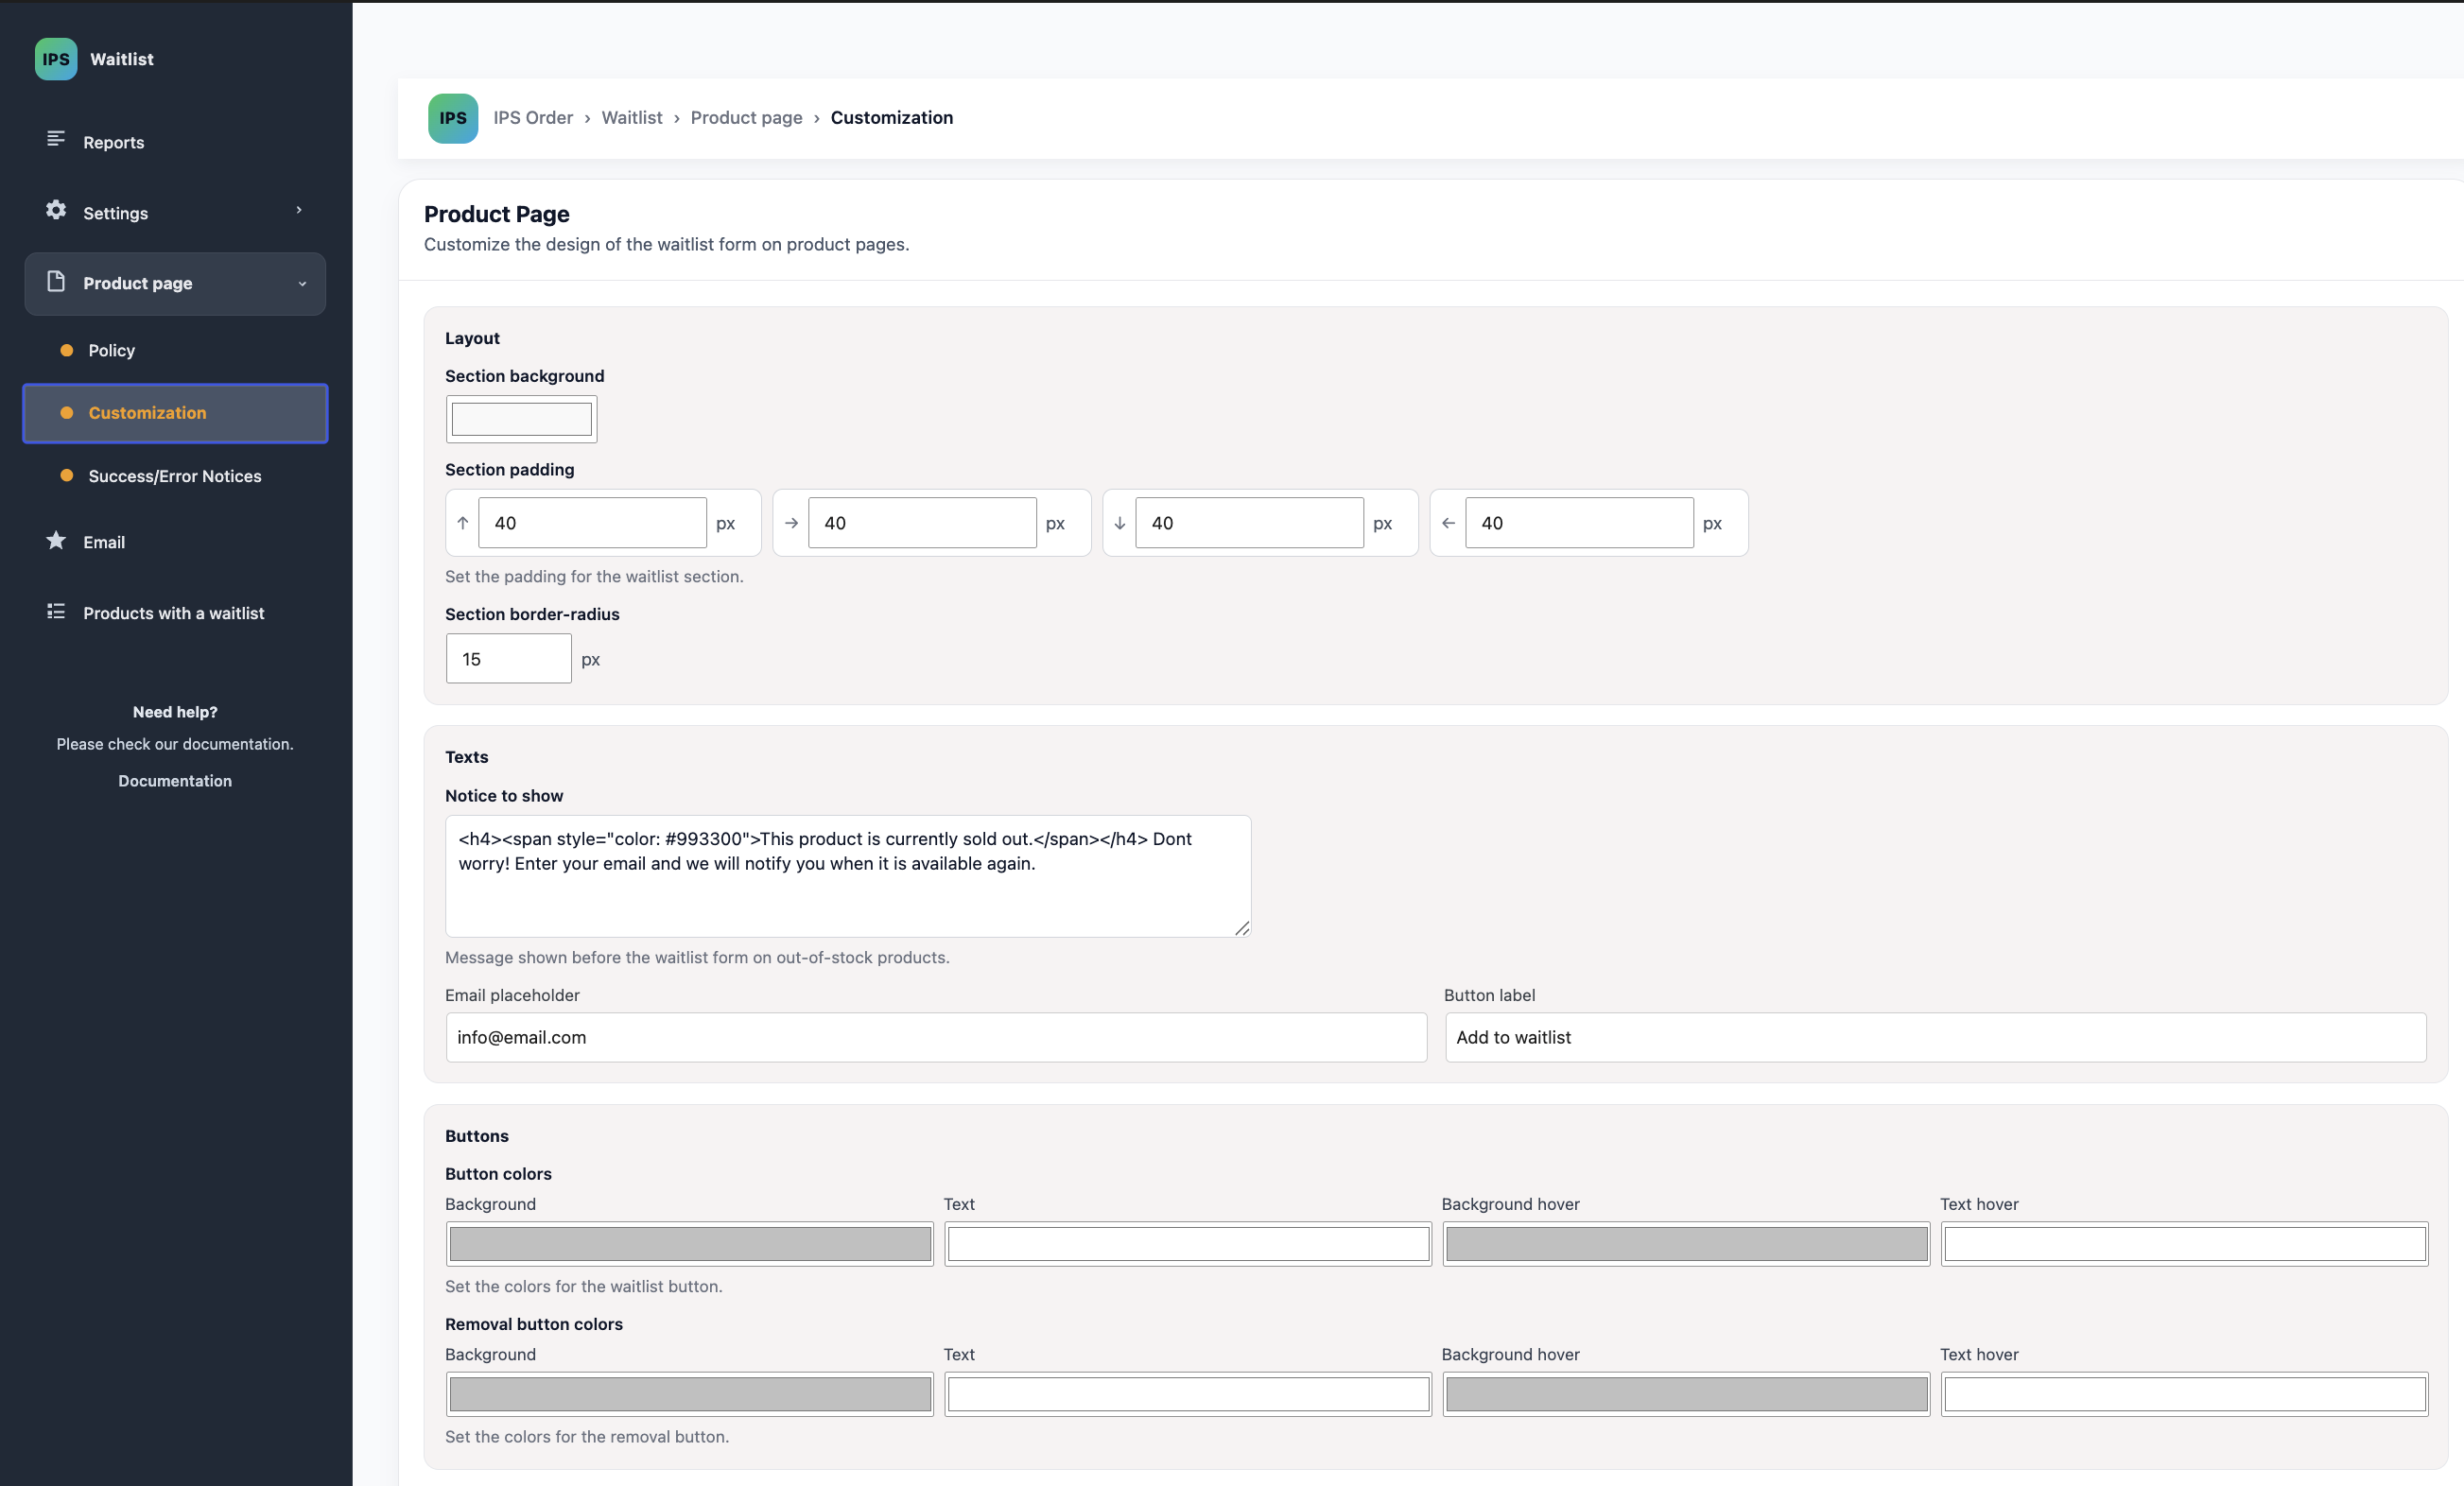The image size is (2464, 1486).
Task: Click the IPS Waitlist logo in sidebar
Action: (56, 59)
